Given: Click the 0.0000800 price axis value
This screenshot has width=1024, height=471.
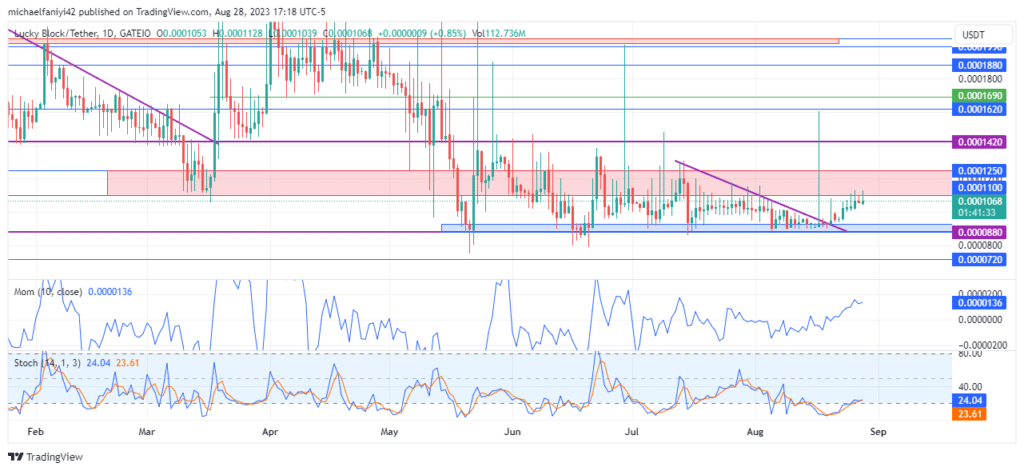Looking at the screenshot, I should pyautogui.click(x=978, y=246).
